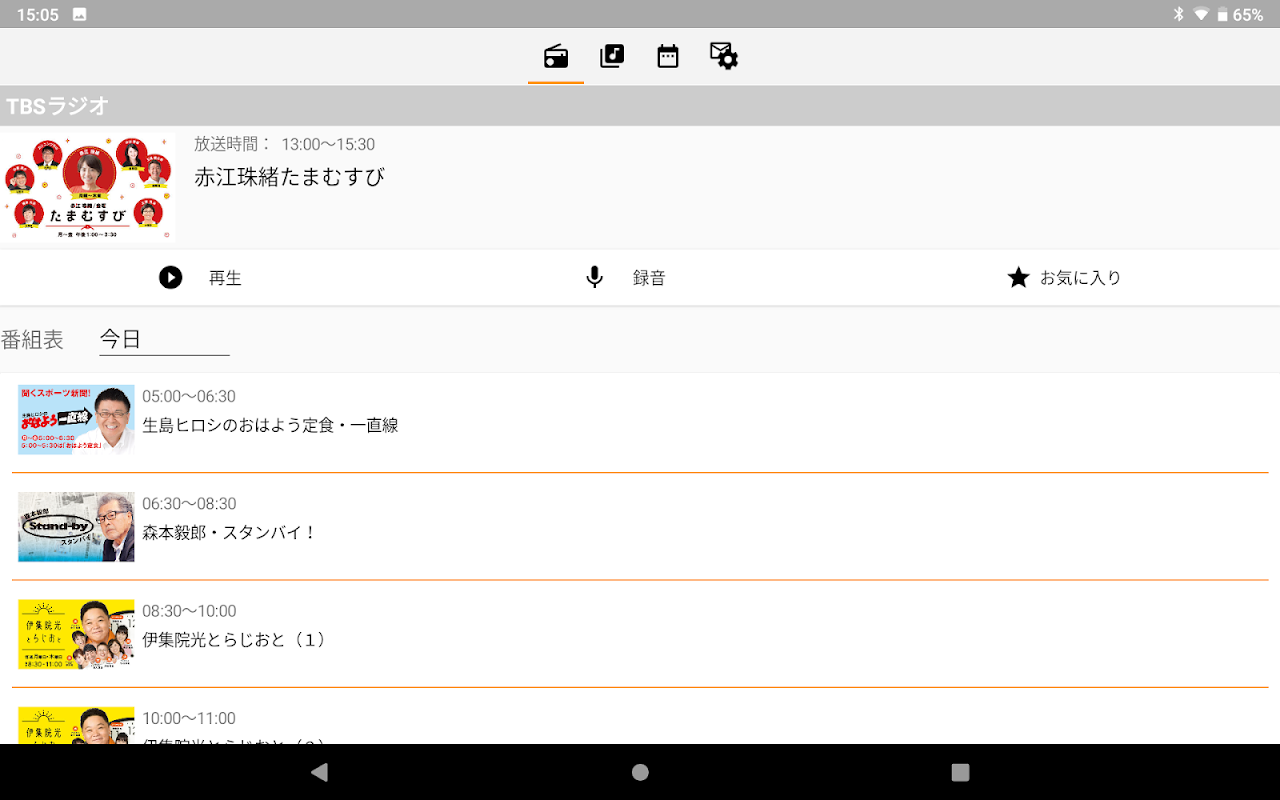Tap the TBSラジオ station header
The width and height of the screenshot is (1280, 800).
point(640,106)
